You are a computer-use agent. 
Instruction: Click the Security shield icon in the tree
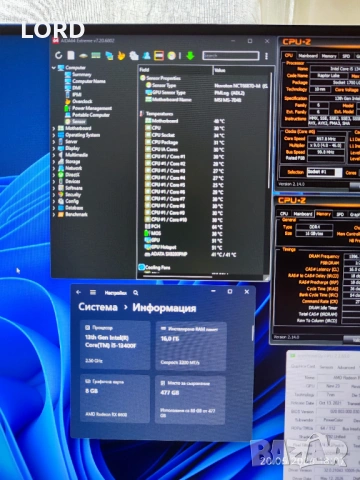click(61, 195)
